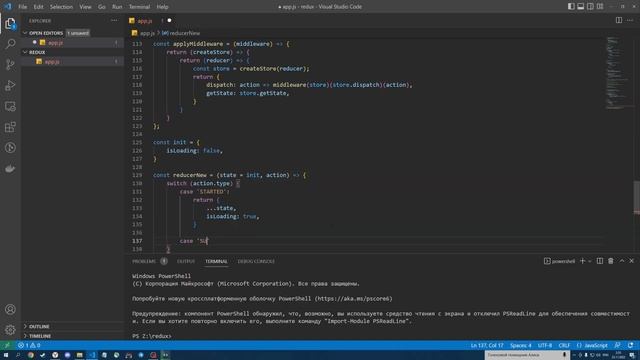Click the Alice voice assistant microphone
Screen dimensions: 640x360
point(564,355)
